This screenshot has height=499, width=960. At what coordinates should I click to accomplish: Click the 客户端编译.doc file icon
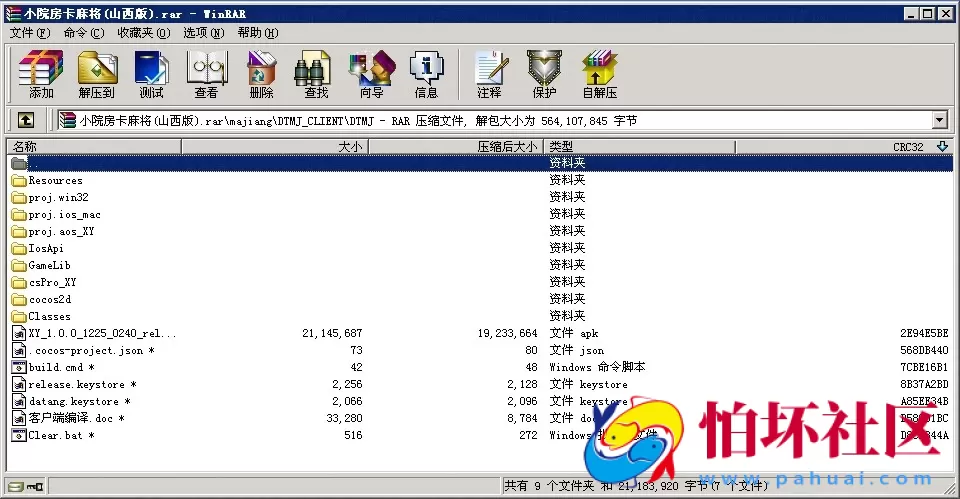pyautogui.click(x=19, y=418)
